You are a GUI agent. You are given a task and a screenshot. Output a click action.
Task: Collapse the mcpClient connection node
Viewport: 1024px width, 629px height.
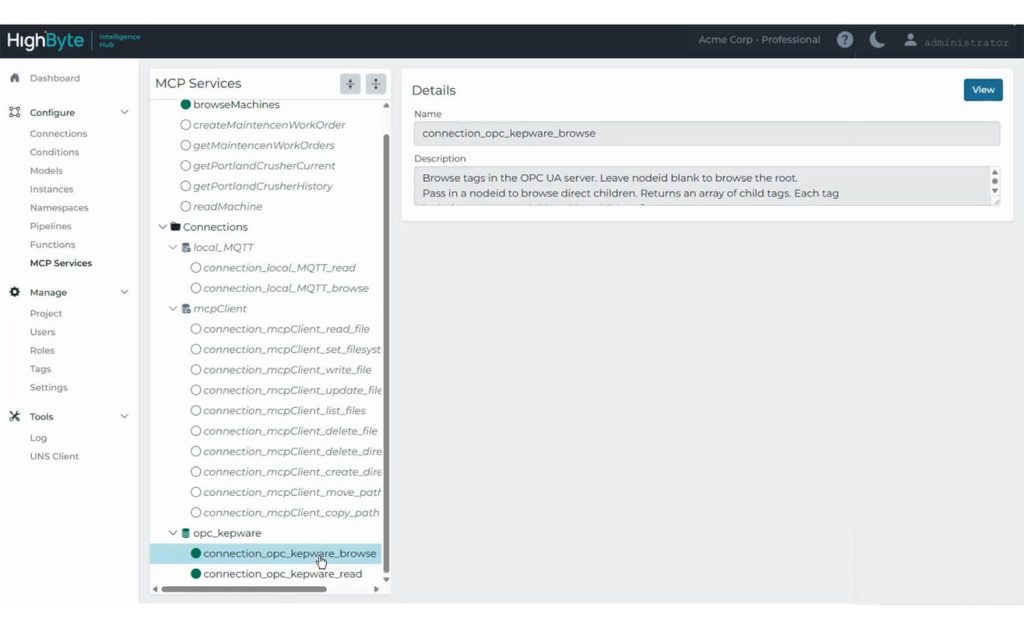click(172, 308)
